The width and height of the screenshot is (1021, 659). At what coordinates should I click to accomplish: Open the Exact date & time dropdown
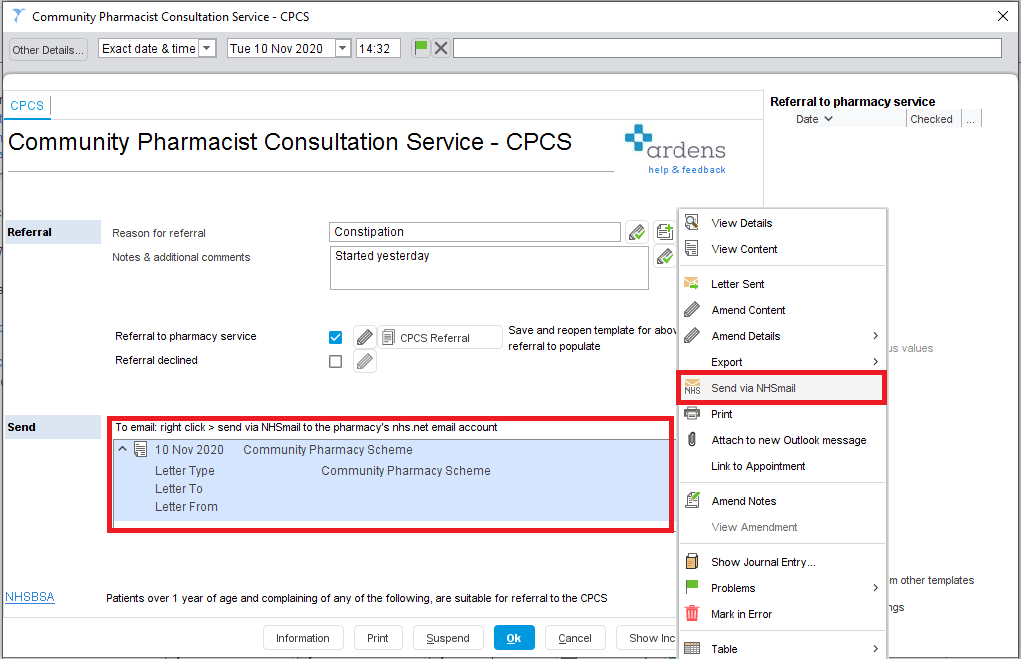point(207,48)
